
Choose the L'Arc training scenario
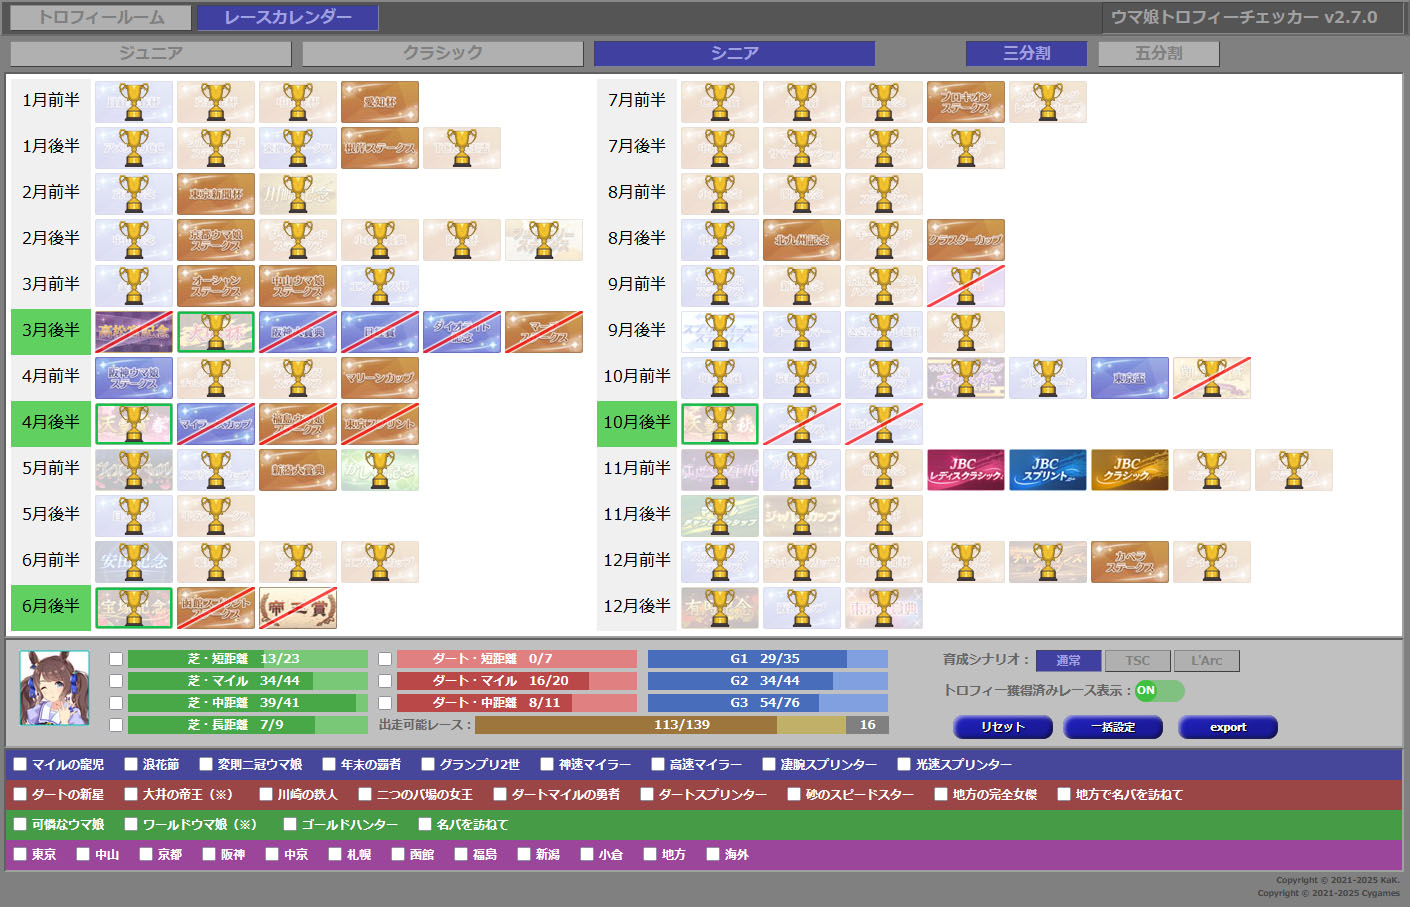pos(1206,661)
